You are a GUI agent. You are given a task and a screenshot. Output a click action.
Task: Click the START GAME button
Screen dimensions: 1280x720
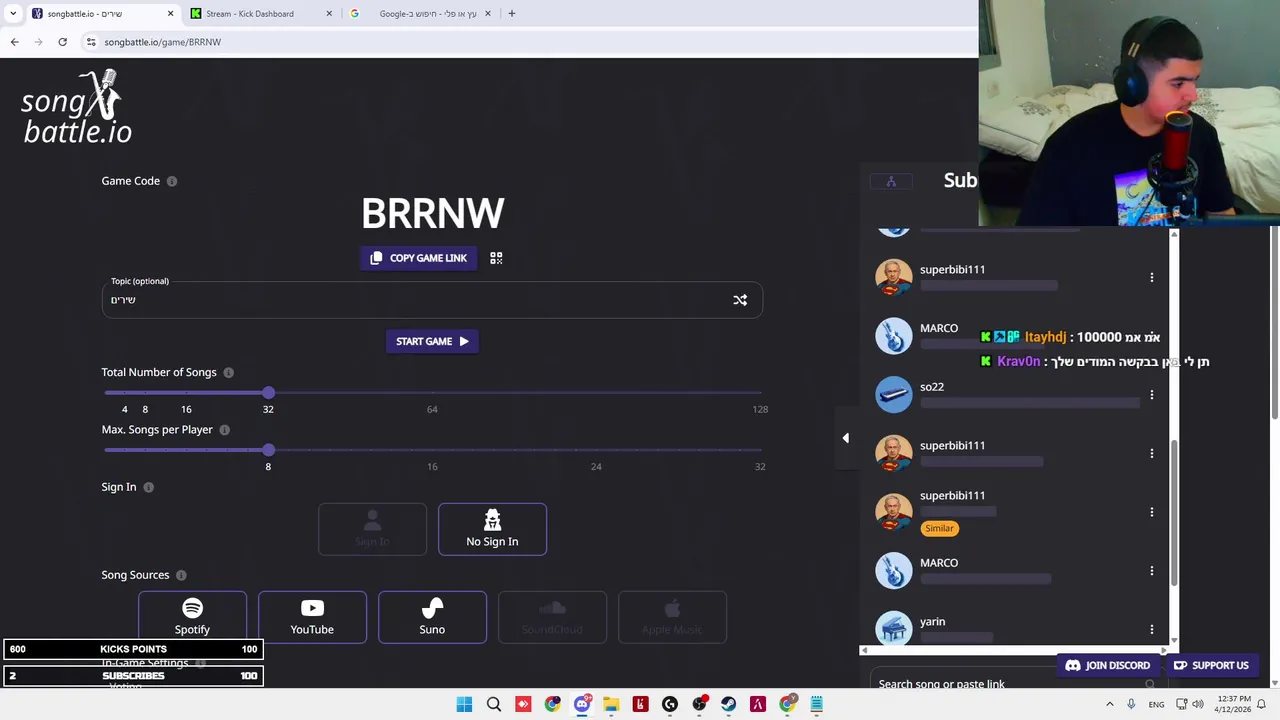click(432, 341)
